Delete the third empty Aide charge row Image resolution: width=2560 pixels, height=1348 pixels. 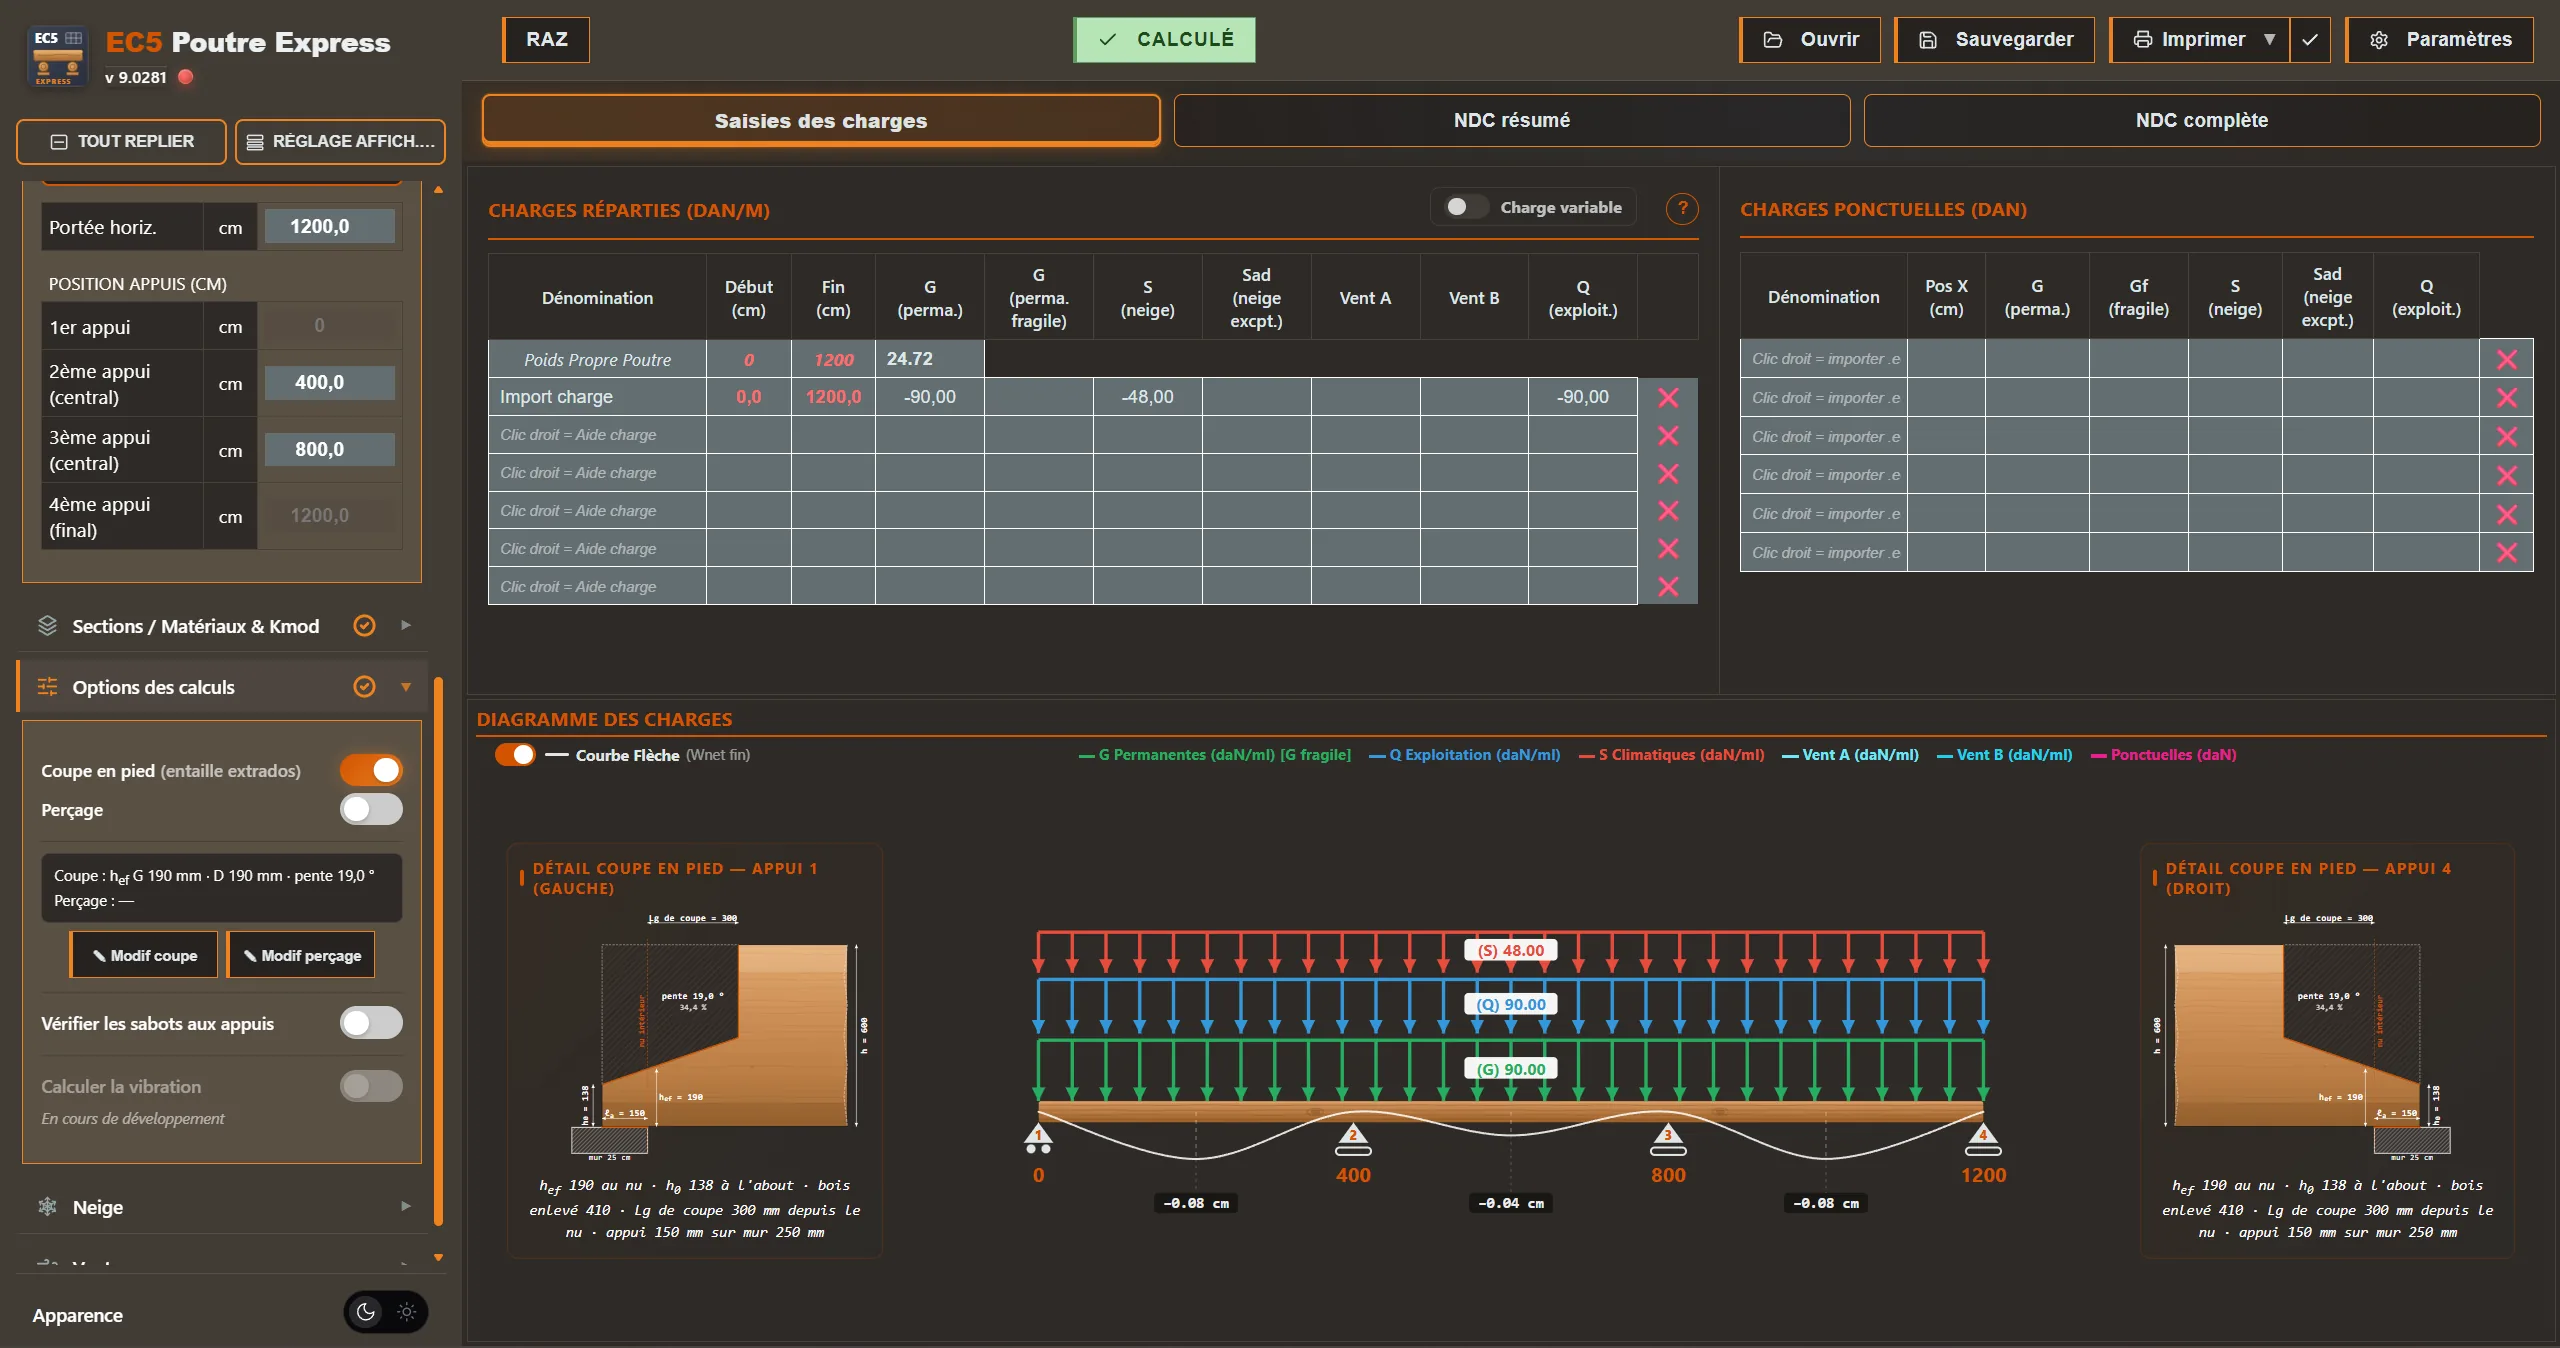pyautogui.click(x=1668, y=511)
